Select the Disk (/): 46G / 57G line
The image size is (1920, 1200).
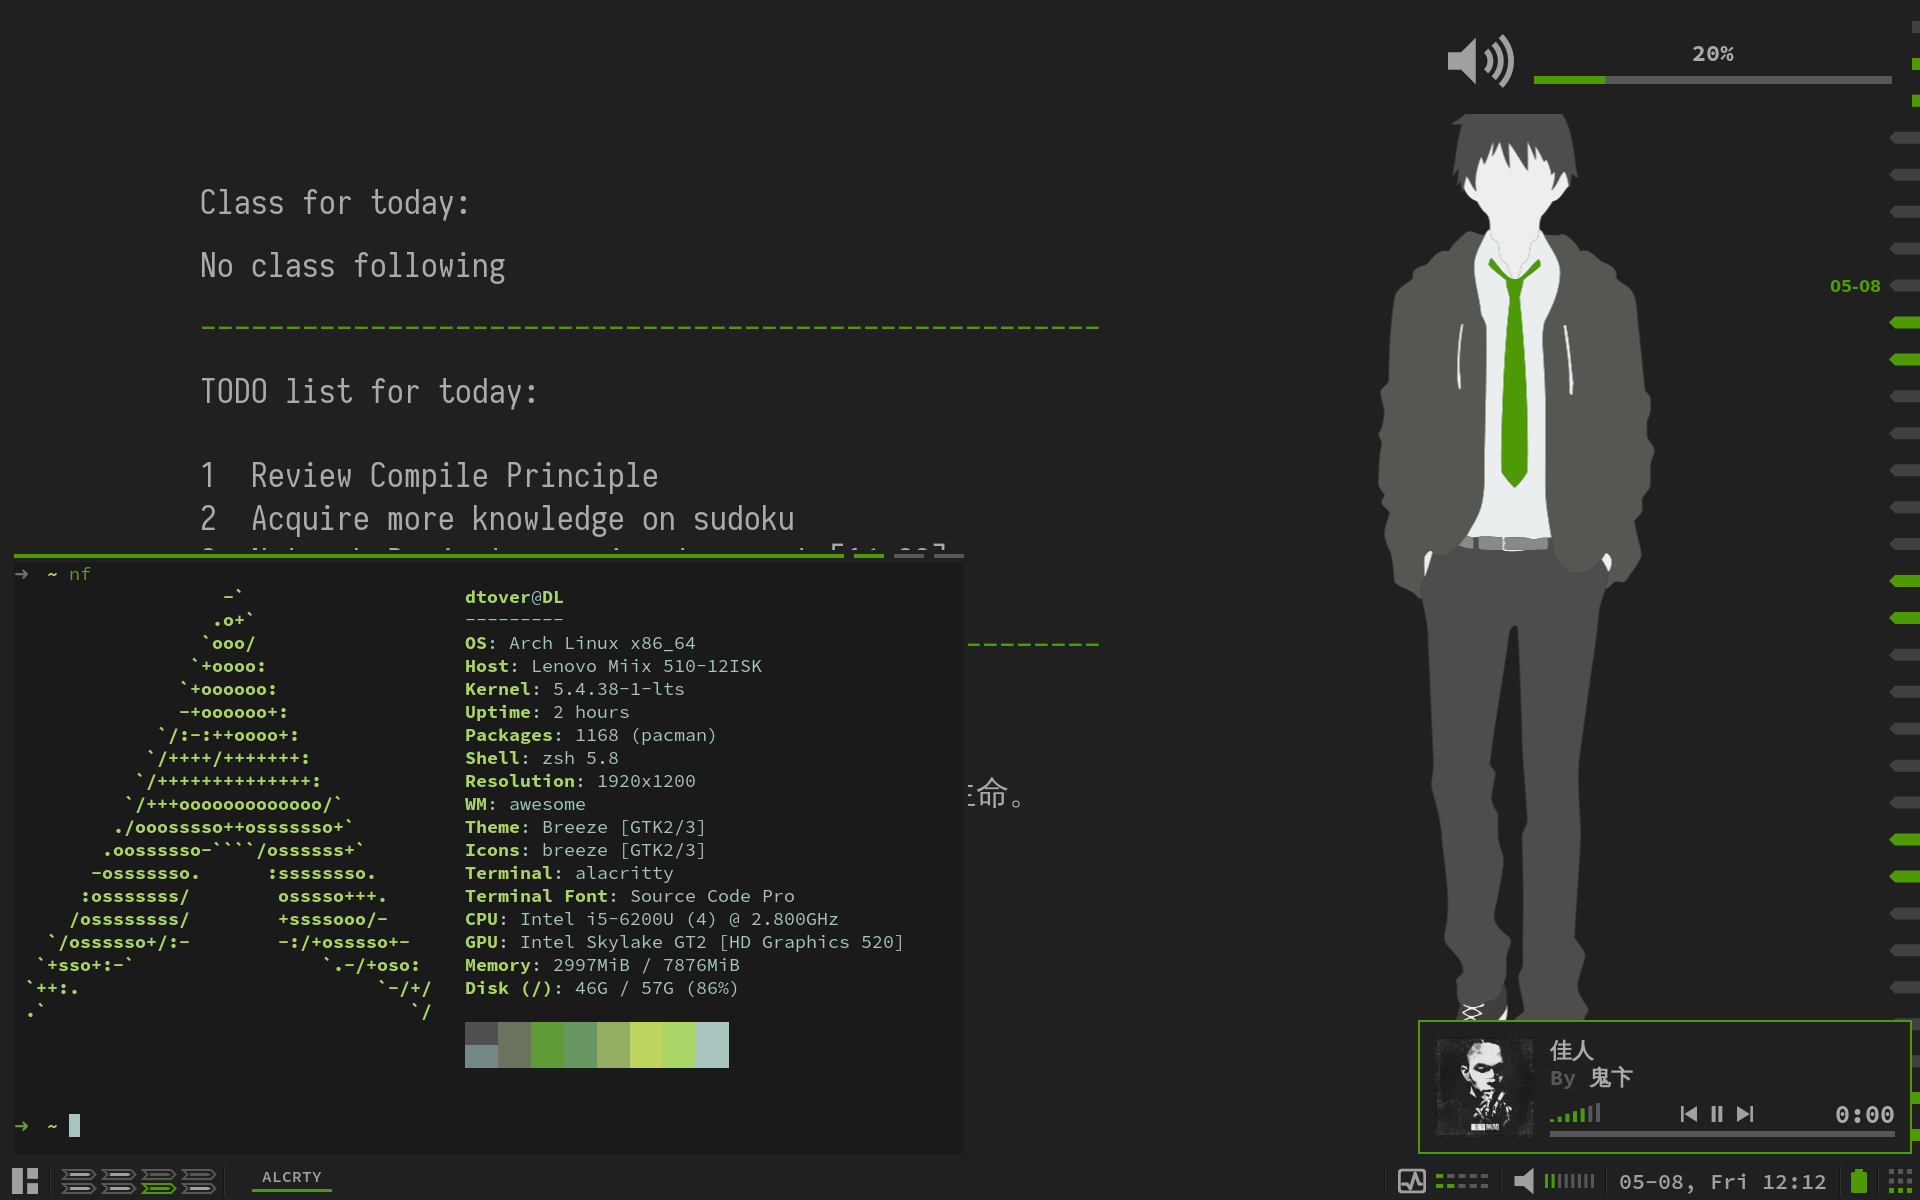click(x=602, y=988)
